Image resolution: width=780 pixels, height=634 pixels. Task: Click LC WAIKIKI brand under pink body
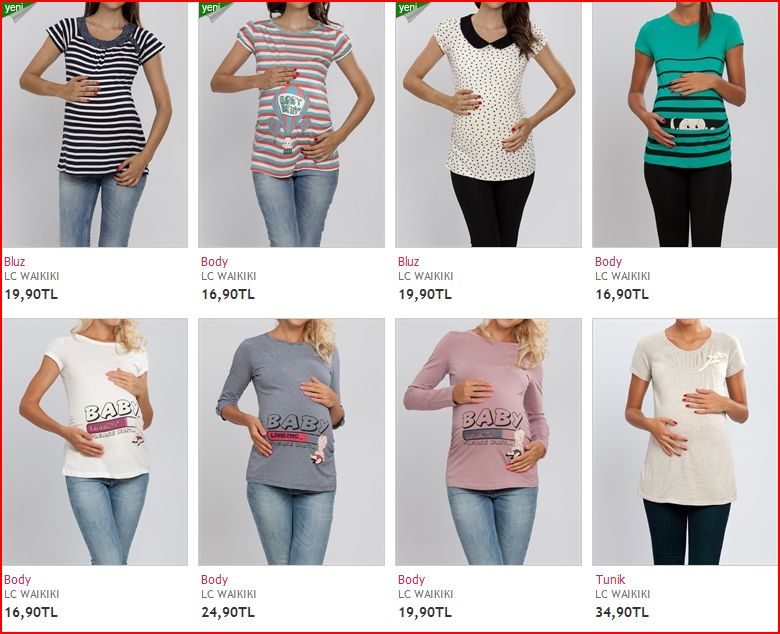[426, 594]
